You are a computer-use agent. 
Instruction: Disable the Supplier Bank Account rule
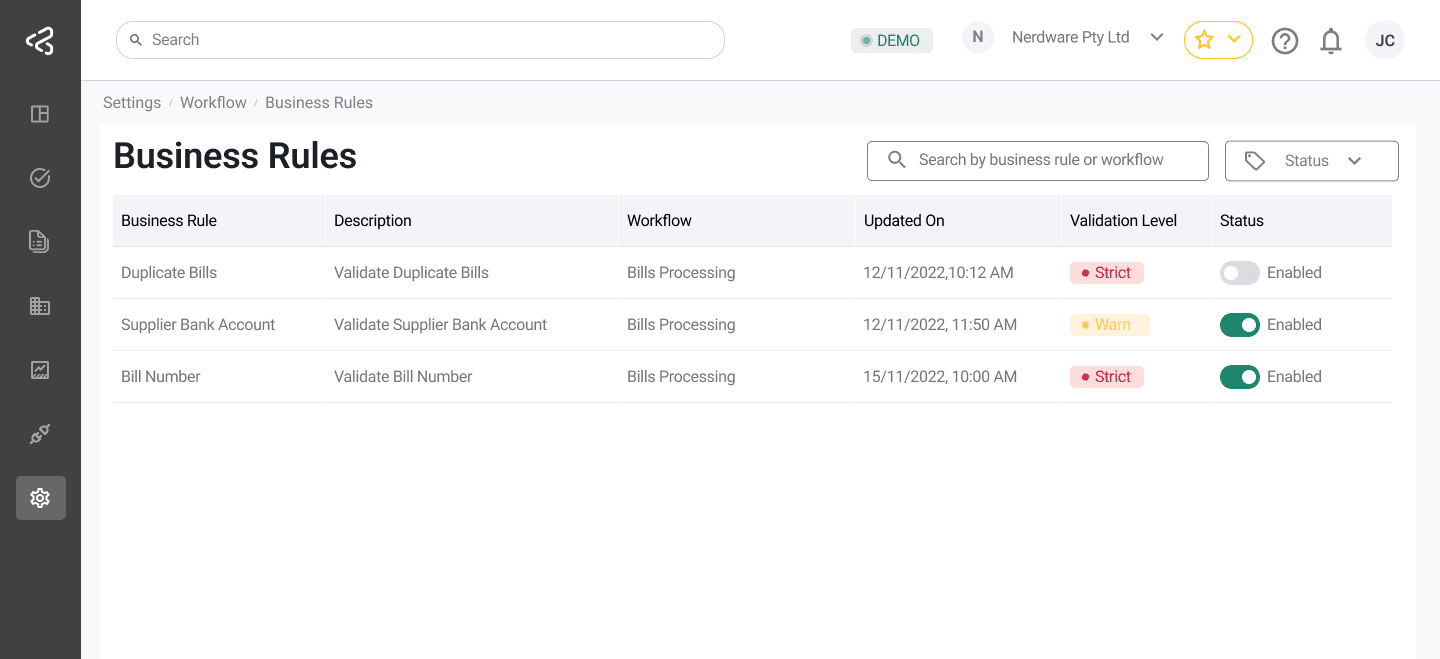click(x=1239, y=324)
